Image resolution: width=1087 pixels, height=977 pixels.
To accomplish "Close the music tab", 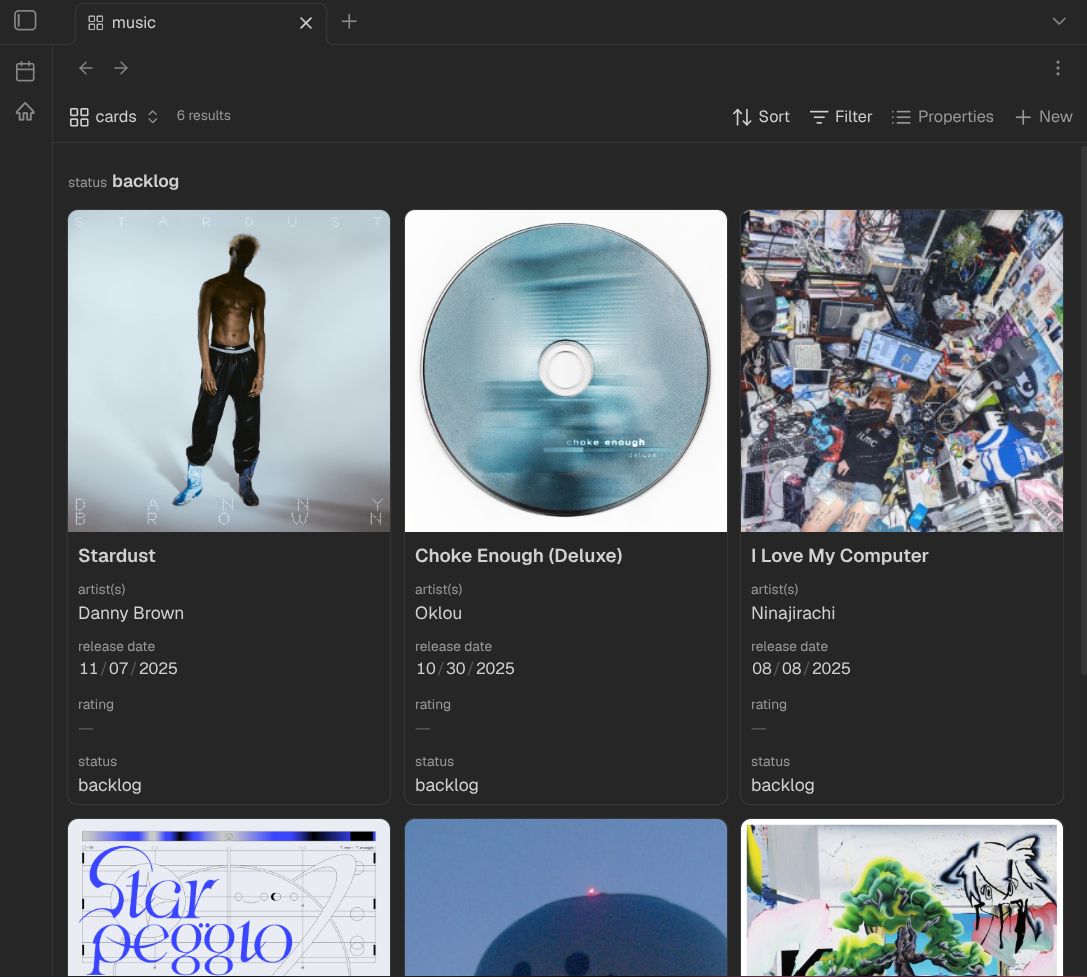I will (306, 23).
